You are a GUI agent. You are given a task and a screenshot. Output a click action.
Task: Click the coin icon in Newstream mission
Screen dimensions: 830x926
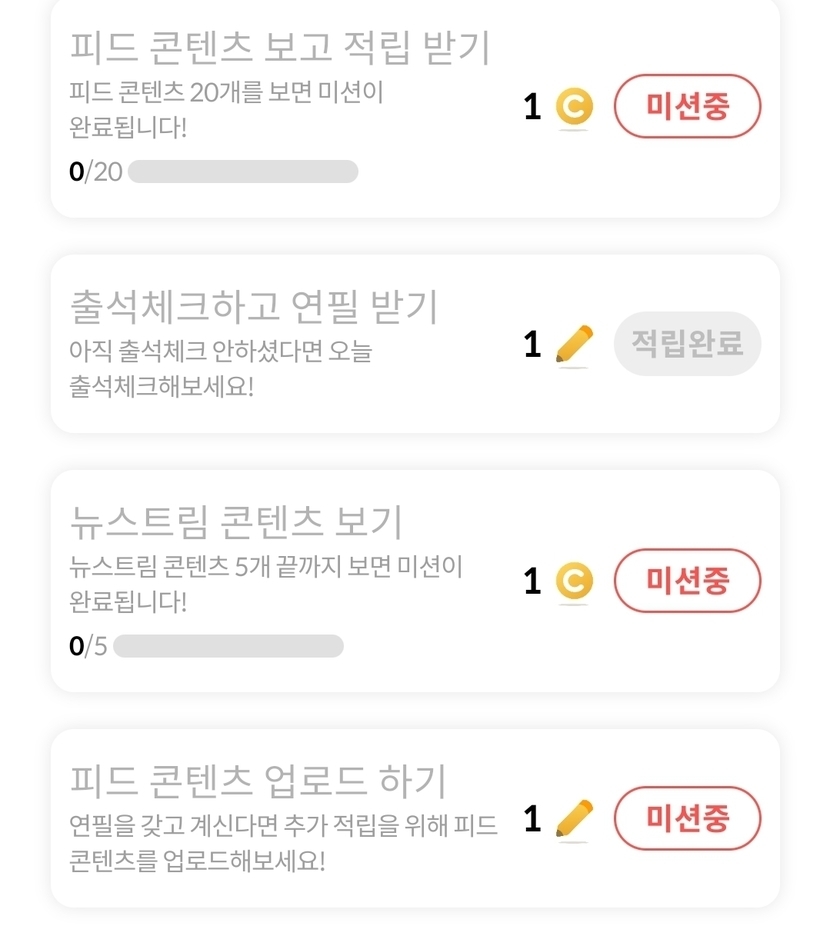(574, 581)
